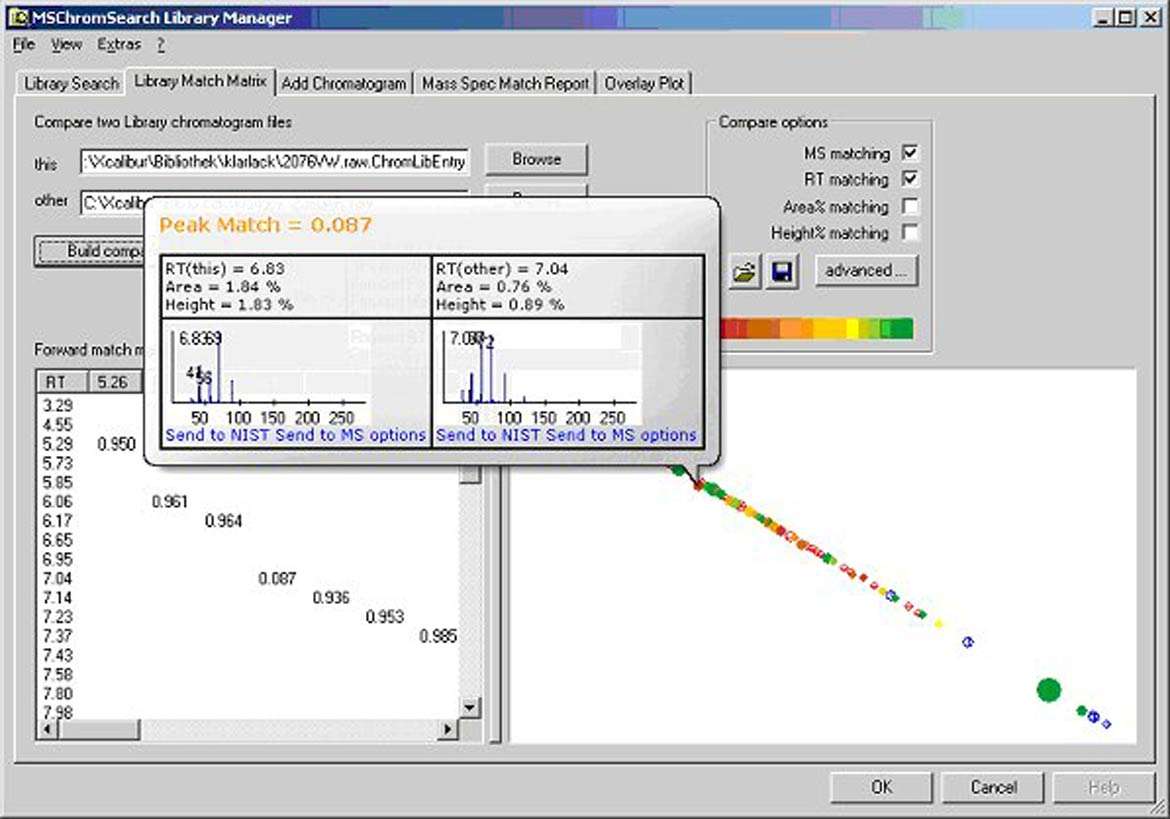The image size is (1170, 819).
Task: Click the right mass spectrum thumbnail labeled 7.04
Action: click(540, 375)
